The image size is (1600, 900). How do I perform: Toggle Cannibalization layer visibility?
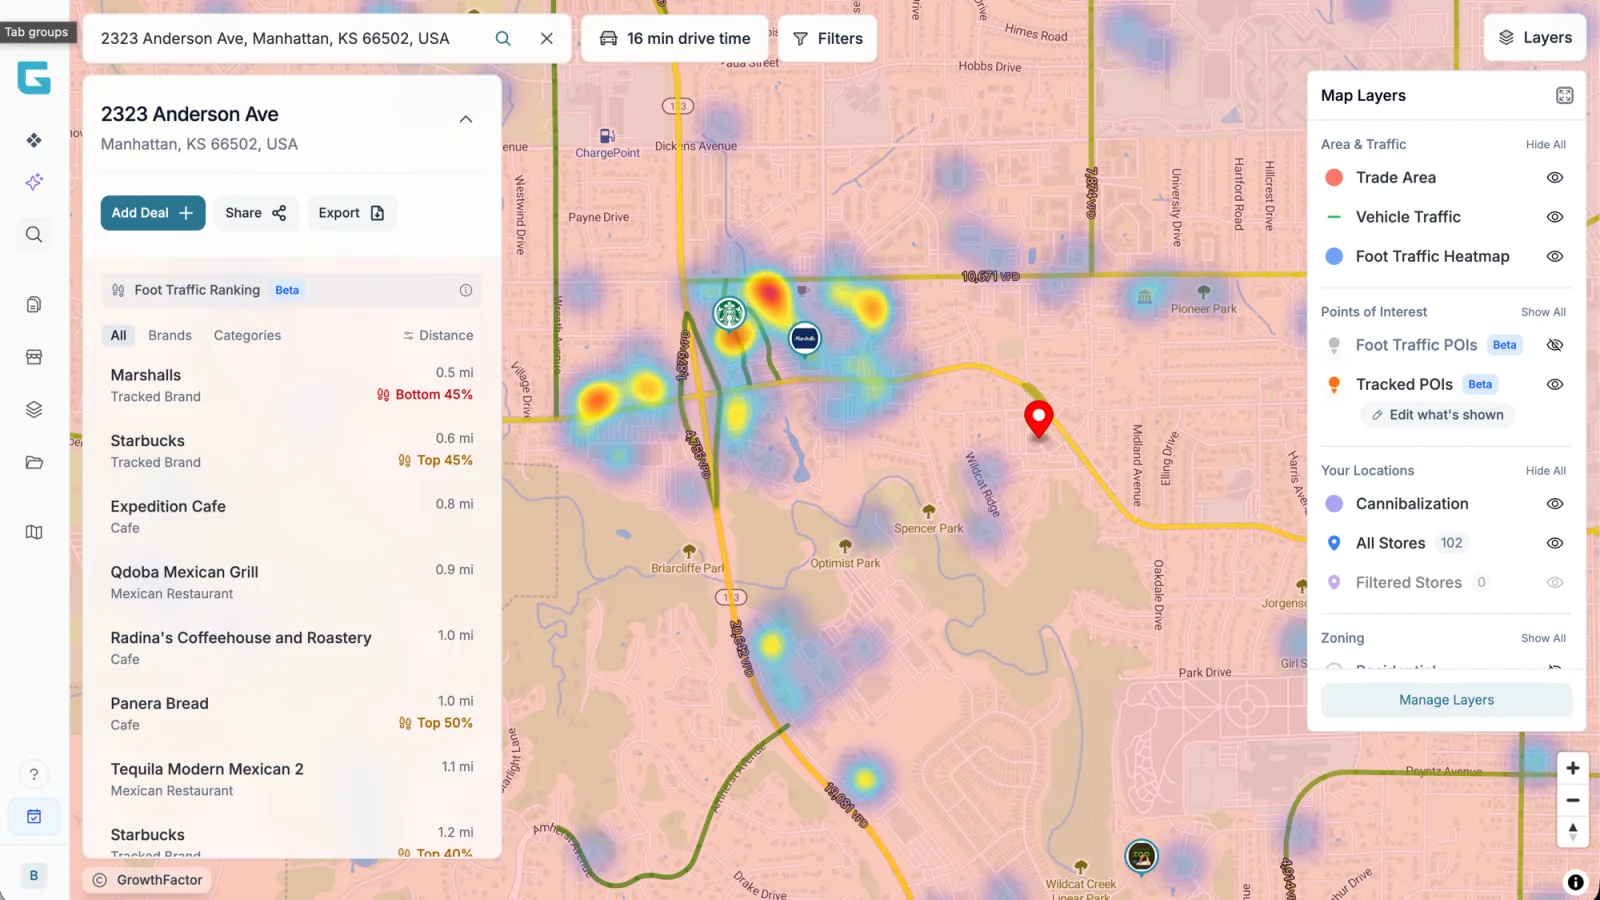(x=1555, y=504)
